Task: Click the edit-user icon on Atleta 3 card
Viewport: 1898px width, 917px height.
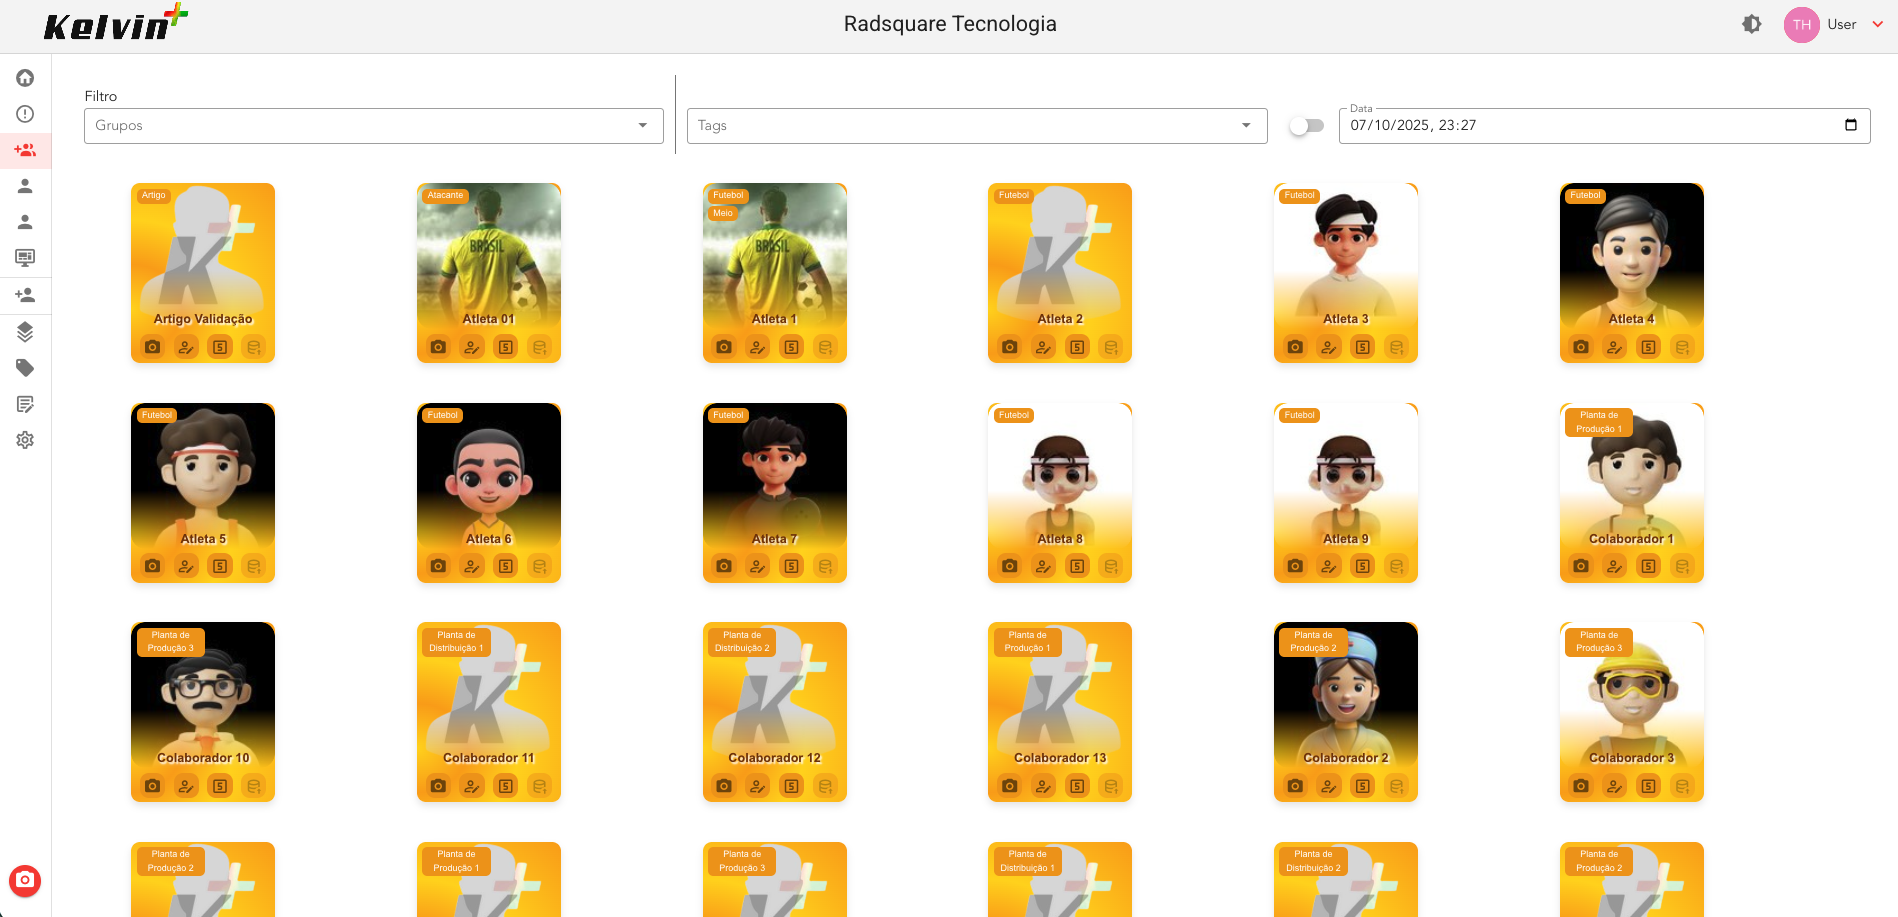Action: click(1329, 347)
